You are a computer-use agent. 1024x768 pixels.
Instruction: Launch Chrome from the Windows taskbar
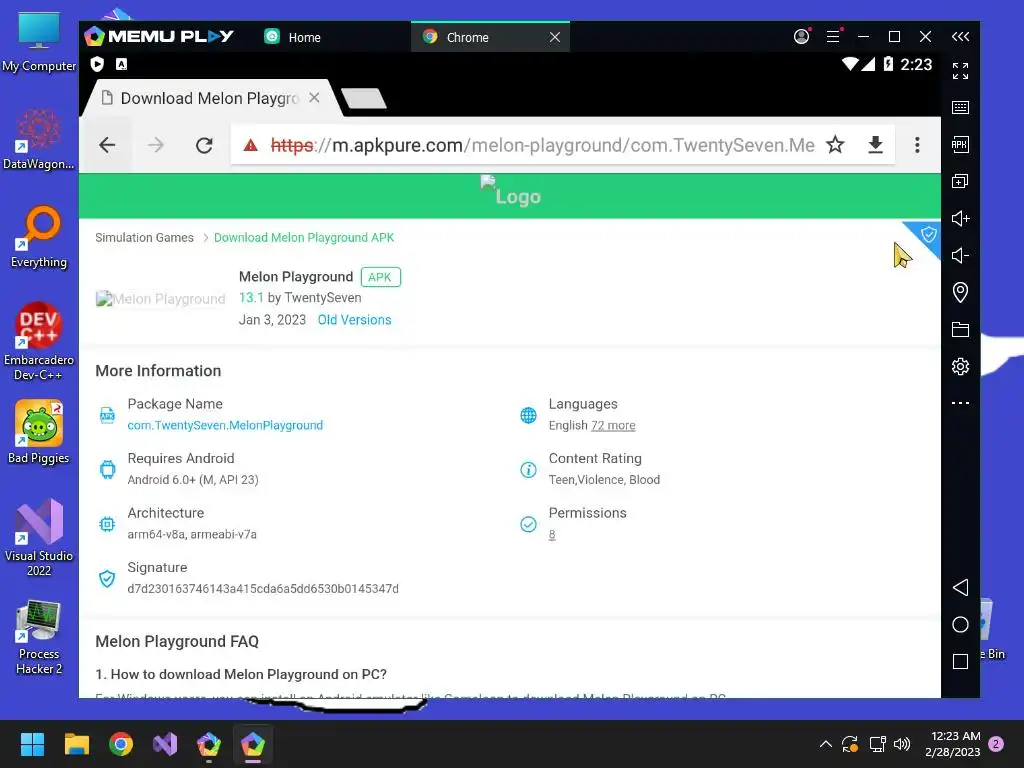pyautogui.click(x=121, y=744)
